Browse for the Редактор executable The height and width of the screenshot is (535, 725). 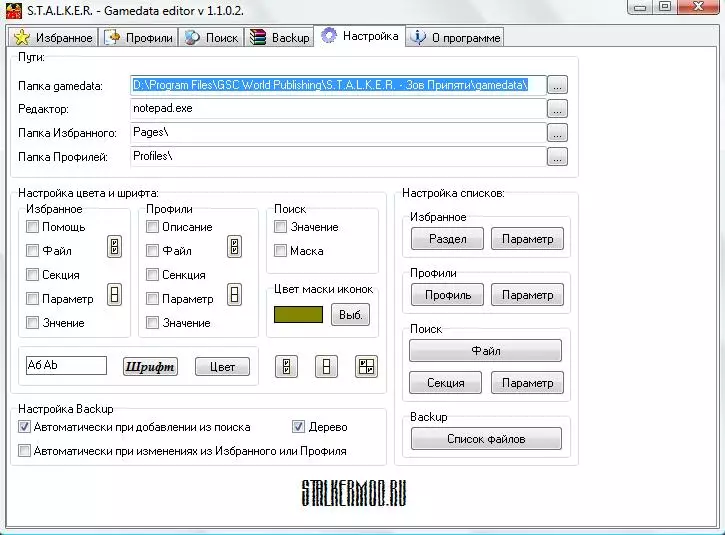pos(557,109)
